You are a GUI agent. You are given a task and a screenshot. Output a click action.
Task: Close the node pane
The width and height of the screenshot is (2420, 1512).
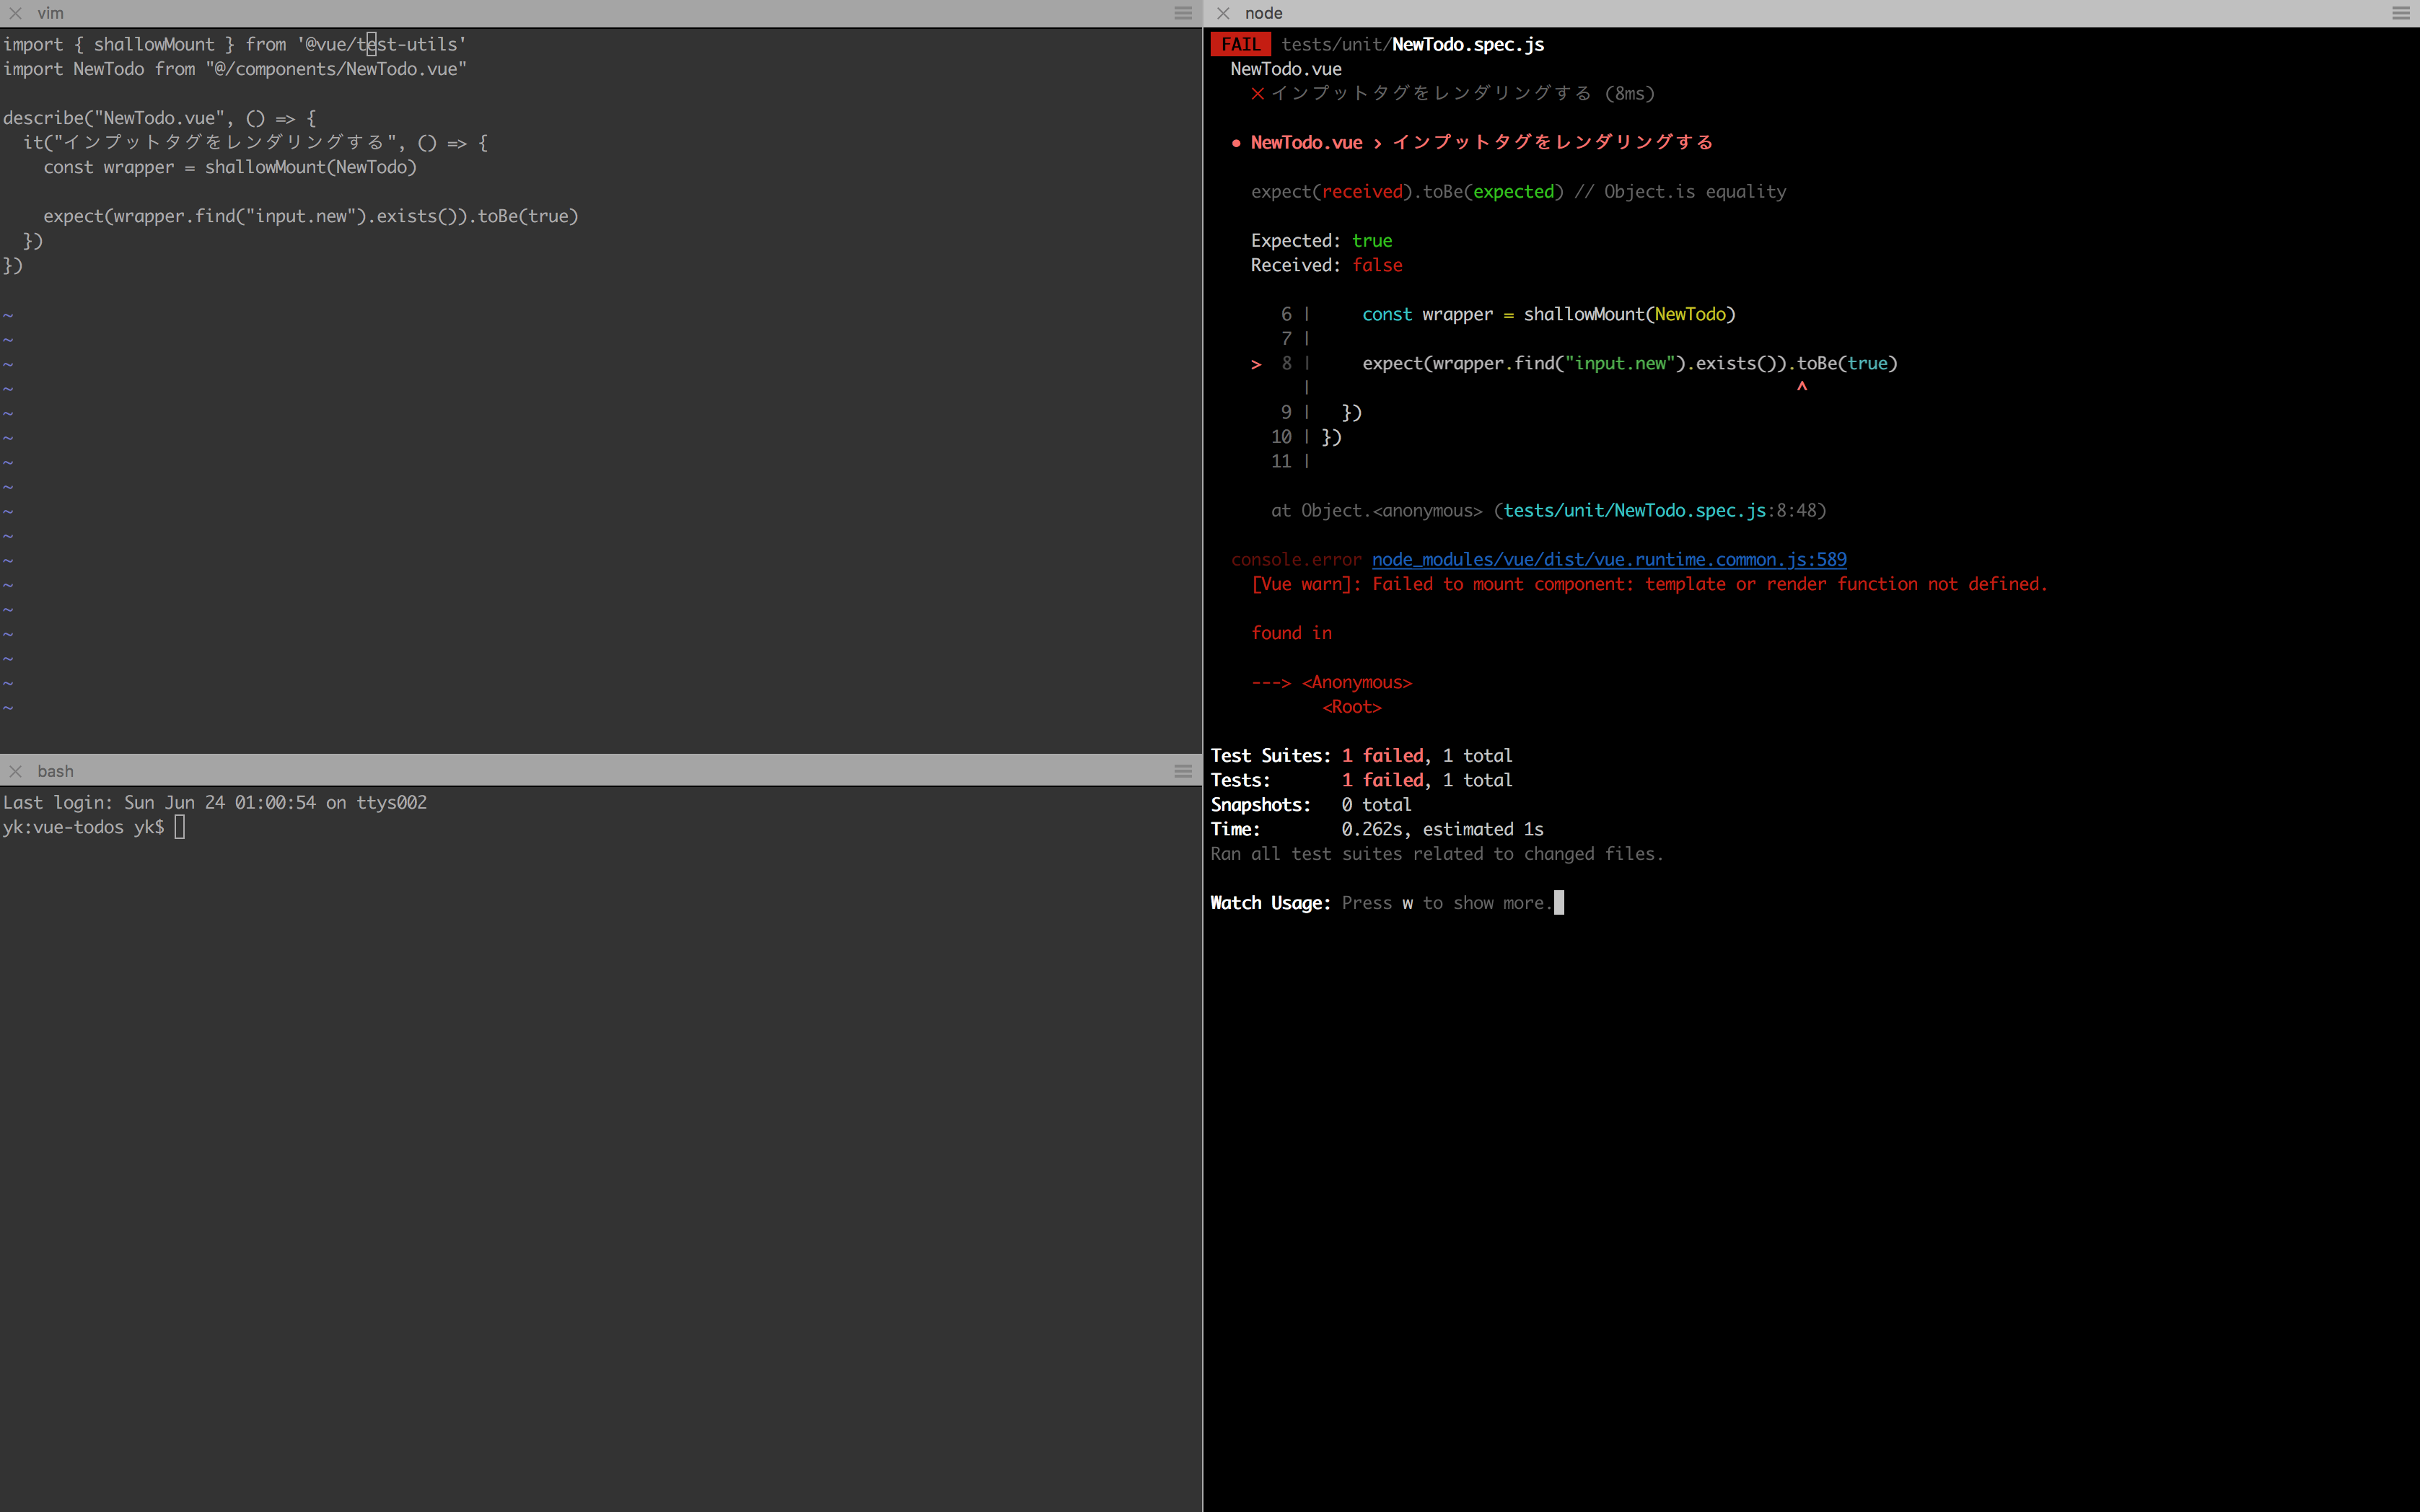point(1223,13)
